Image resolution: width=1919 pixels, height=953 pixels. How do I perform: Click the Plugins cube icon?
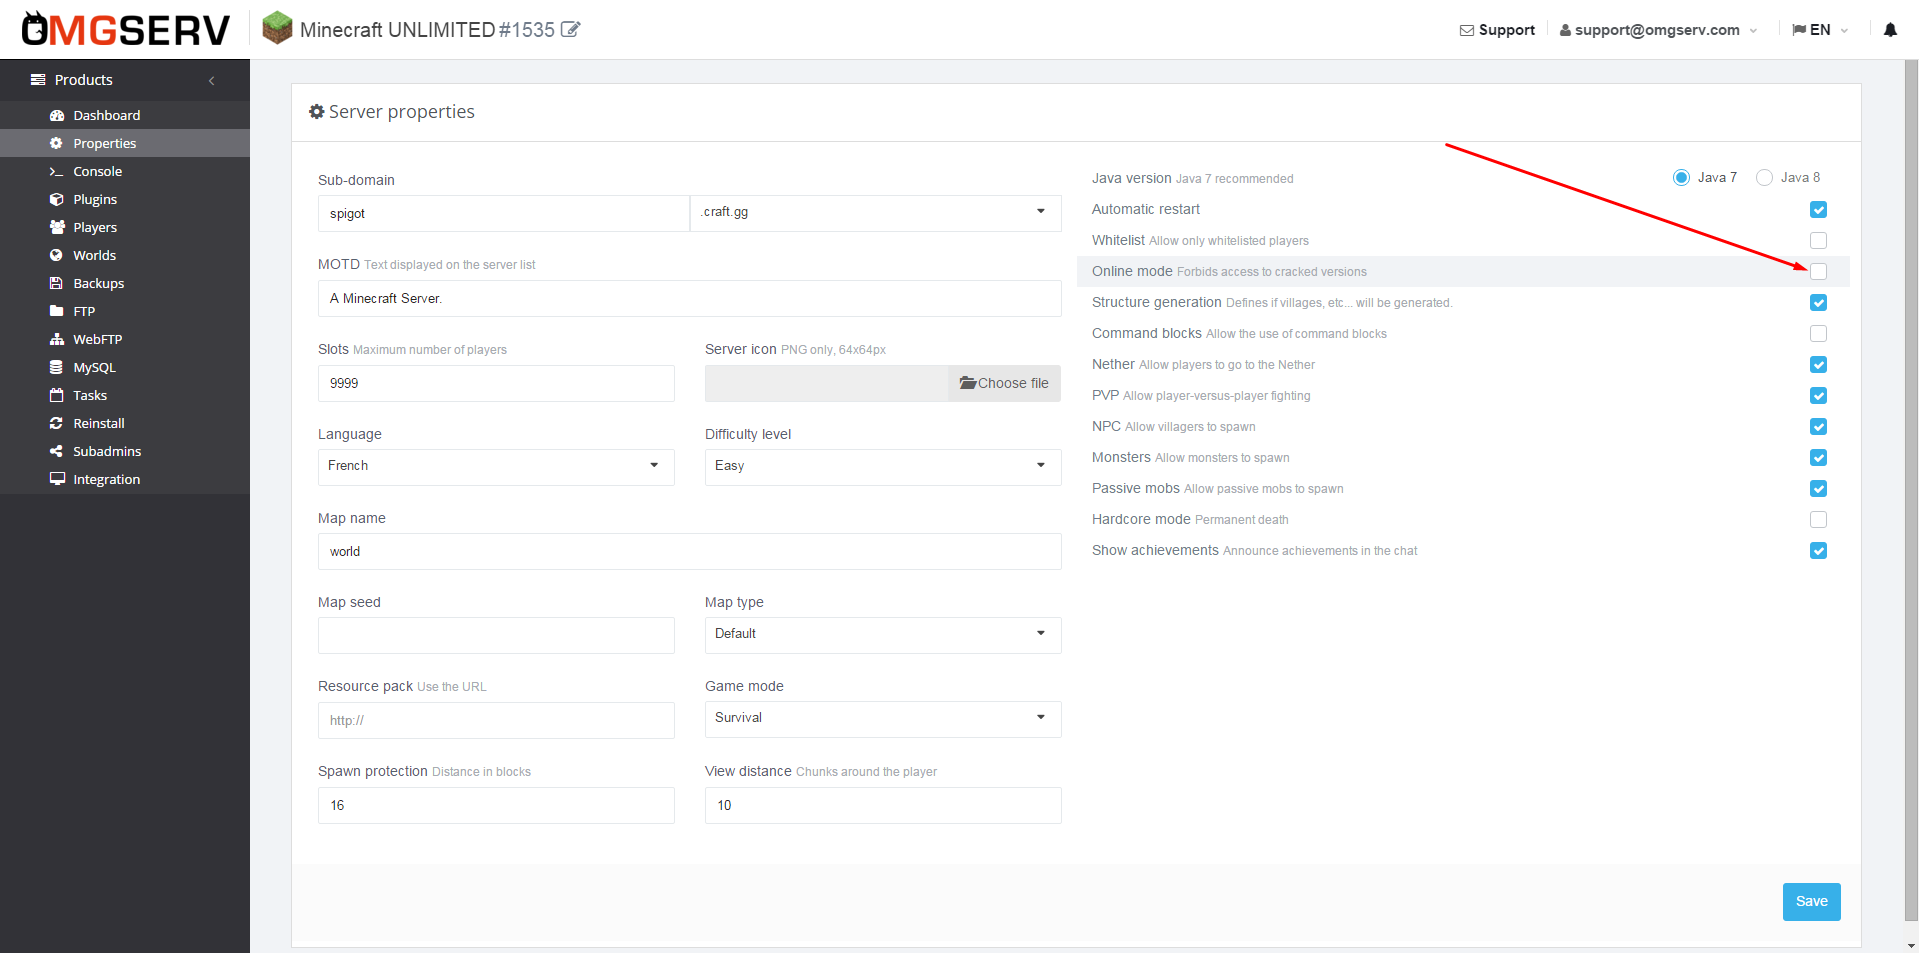pos(57,199)
